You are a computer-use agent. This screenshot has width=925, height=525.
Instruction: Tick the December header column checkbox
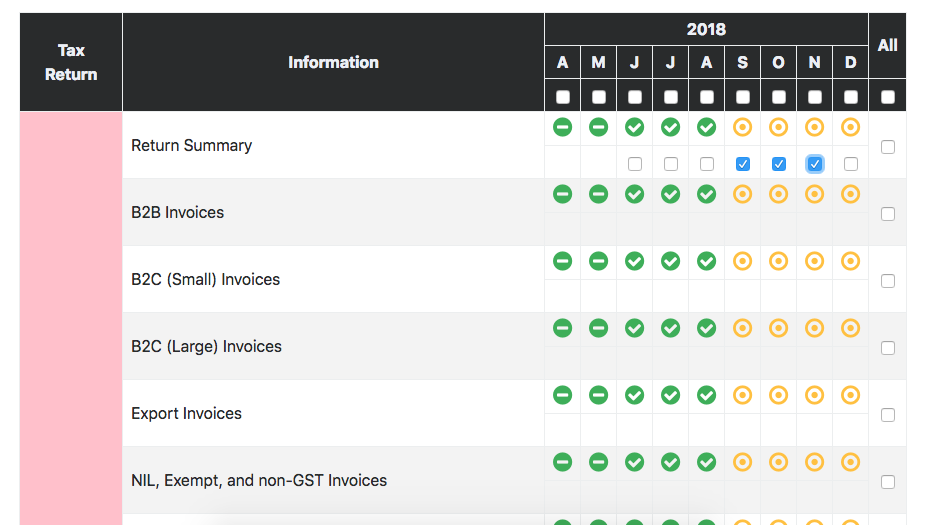coord(851,97)
